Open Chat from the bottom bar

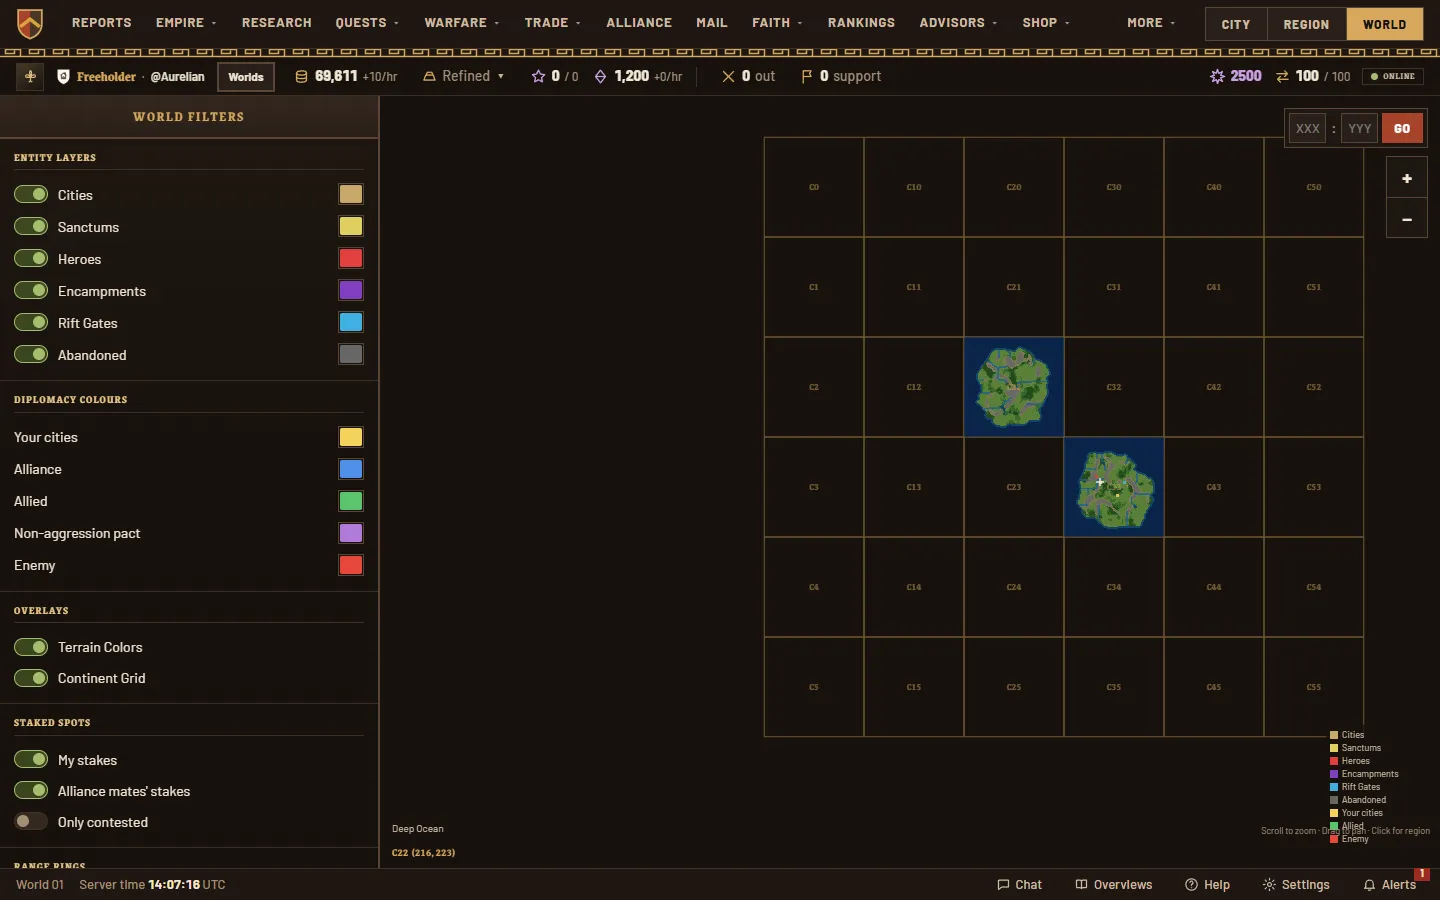pyautogui.click(x=1019, y=884)
